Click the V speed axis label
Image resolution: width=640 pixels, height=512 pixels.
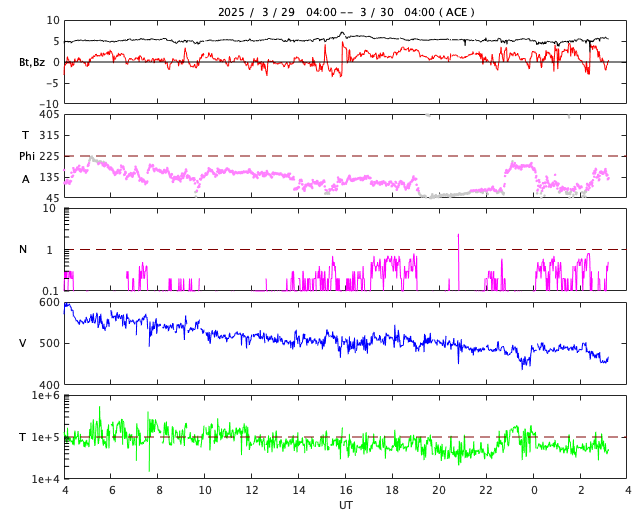(x=23, y=343)
